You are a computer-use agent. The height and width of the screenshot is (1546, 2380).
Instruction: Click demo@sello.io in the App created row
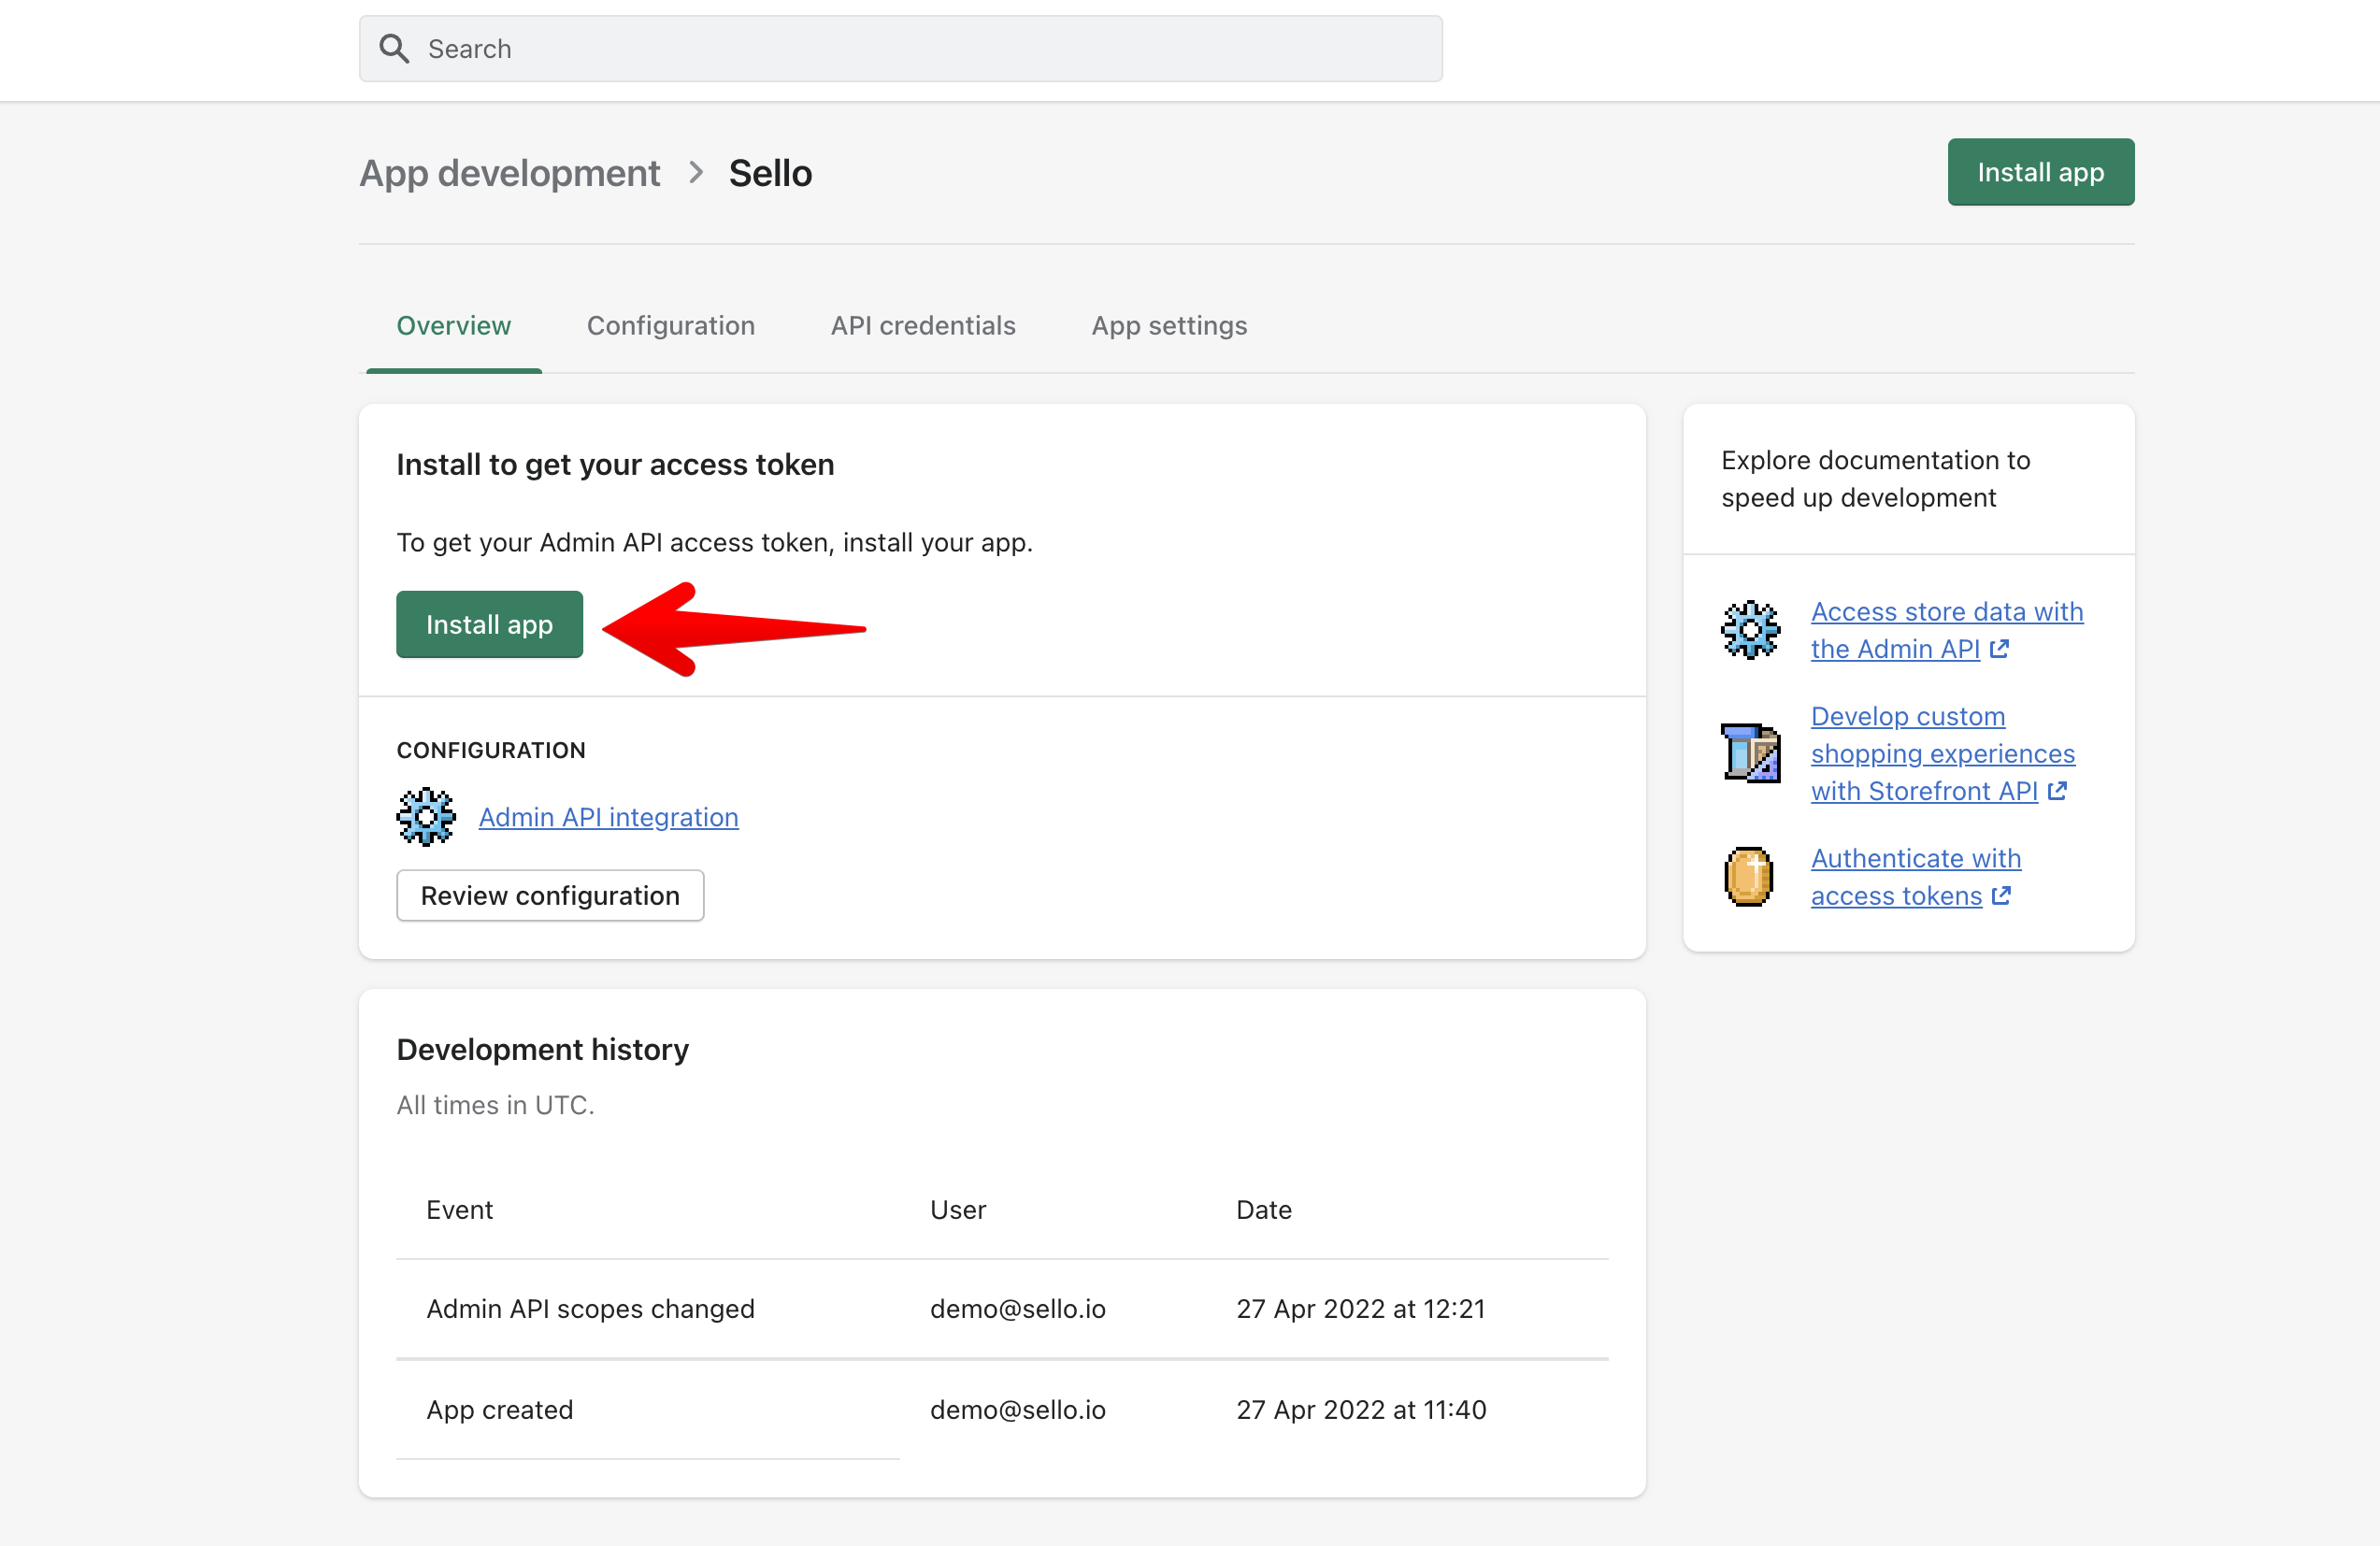click(x=1018, y=1410)
